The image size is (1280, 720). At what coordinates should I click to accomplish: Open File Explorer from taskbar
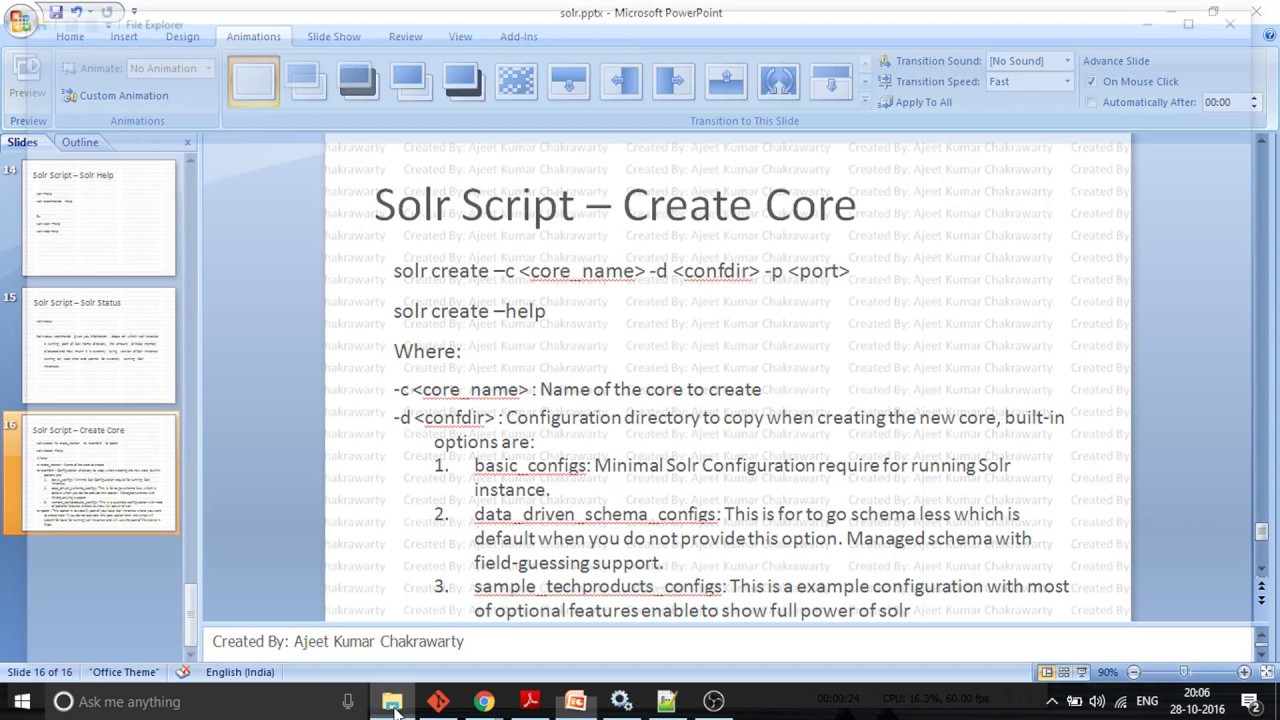392,701
